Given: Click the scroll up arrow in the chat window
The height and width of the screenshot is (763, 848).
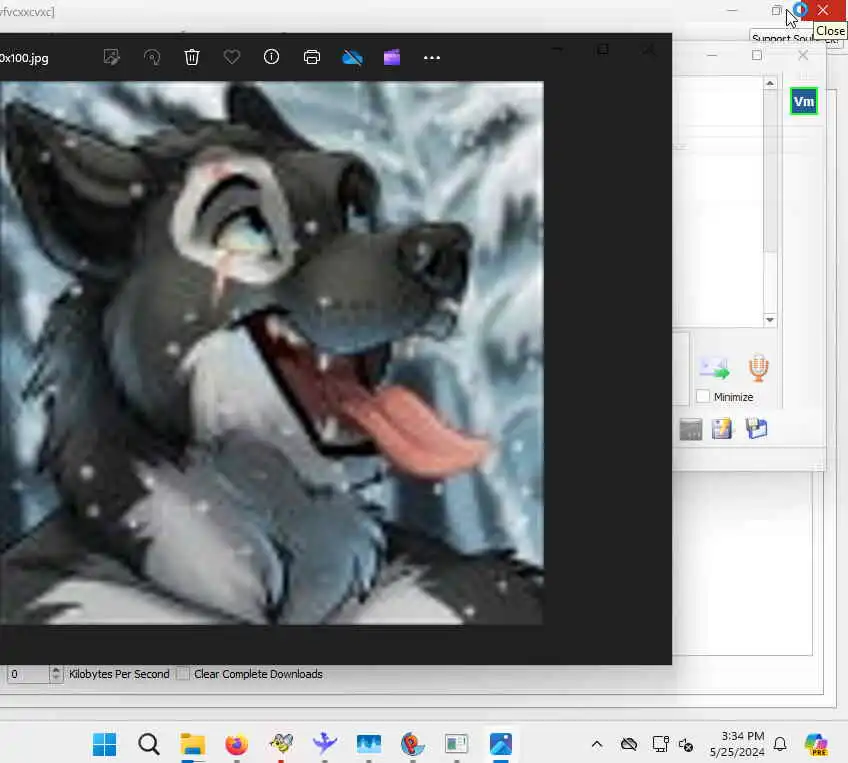Looking at the screenshot, I should click(770, 83).
